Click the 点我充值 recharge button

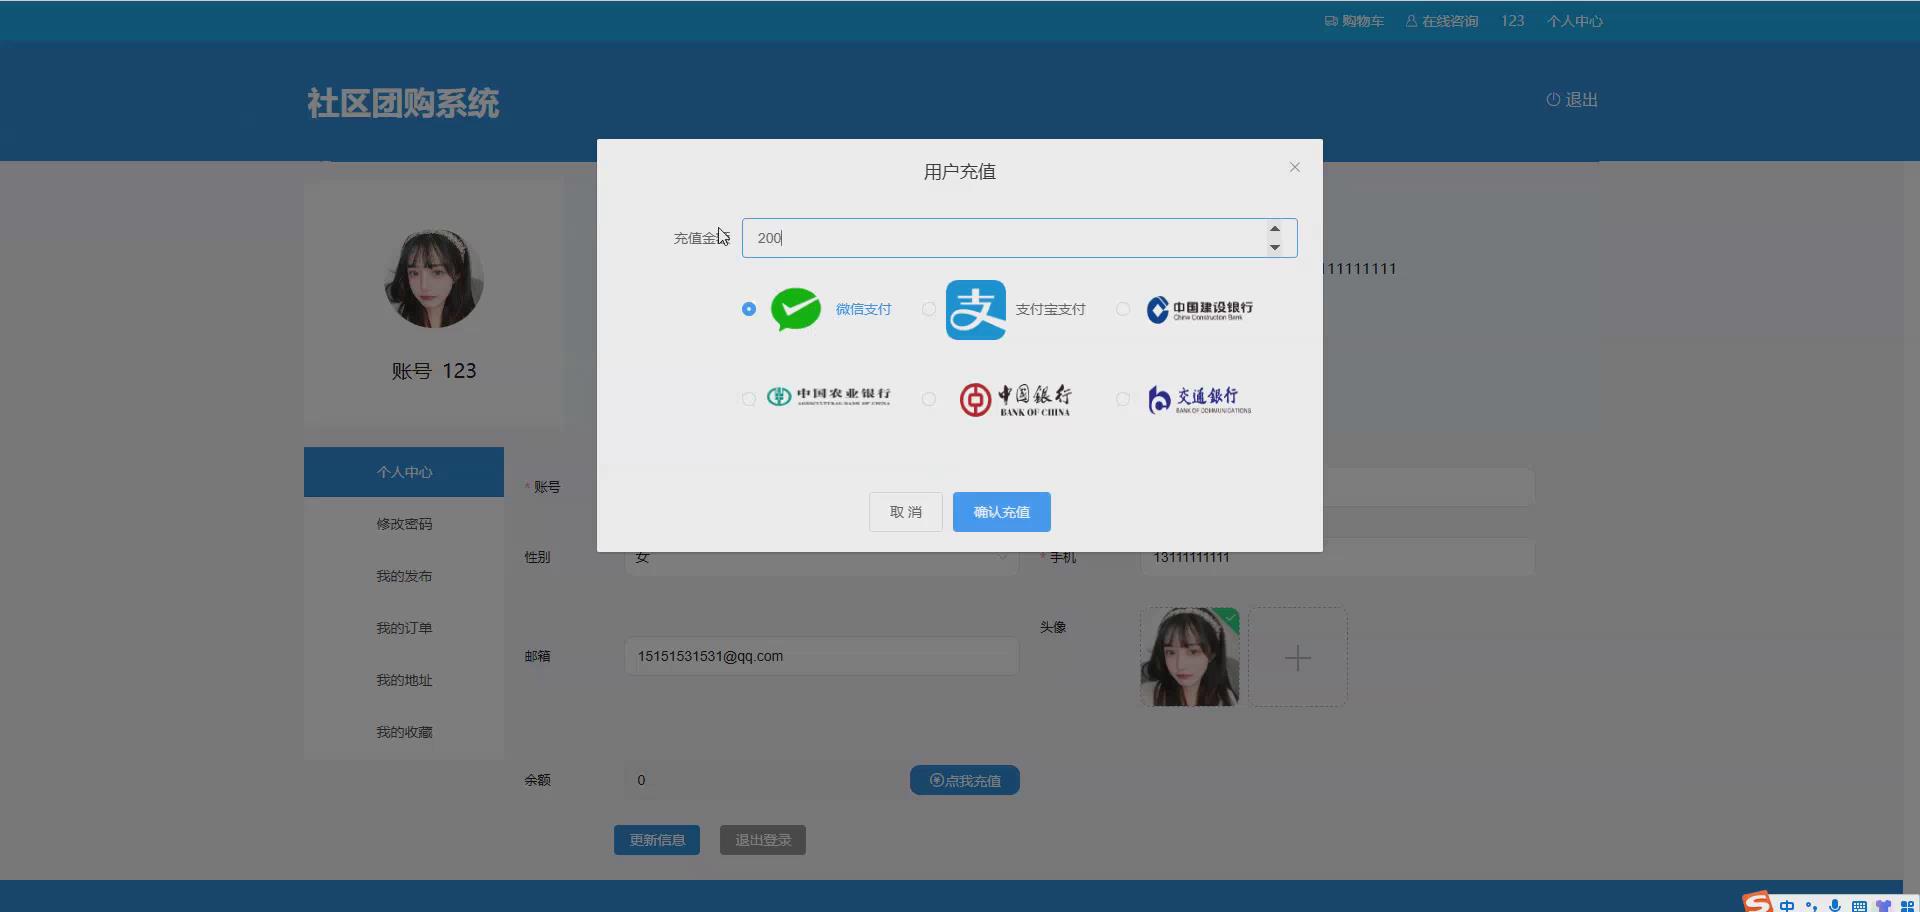[965, 780]
